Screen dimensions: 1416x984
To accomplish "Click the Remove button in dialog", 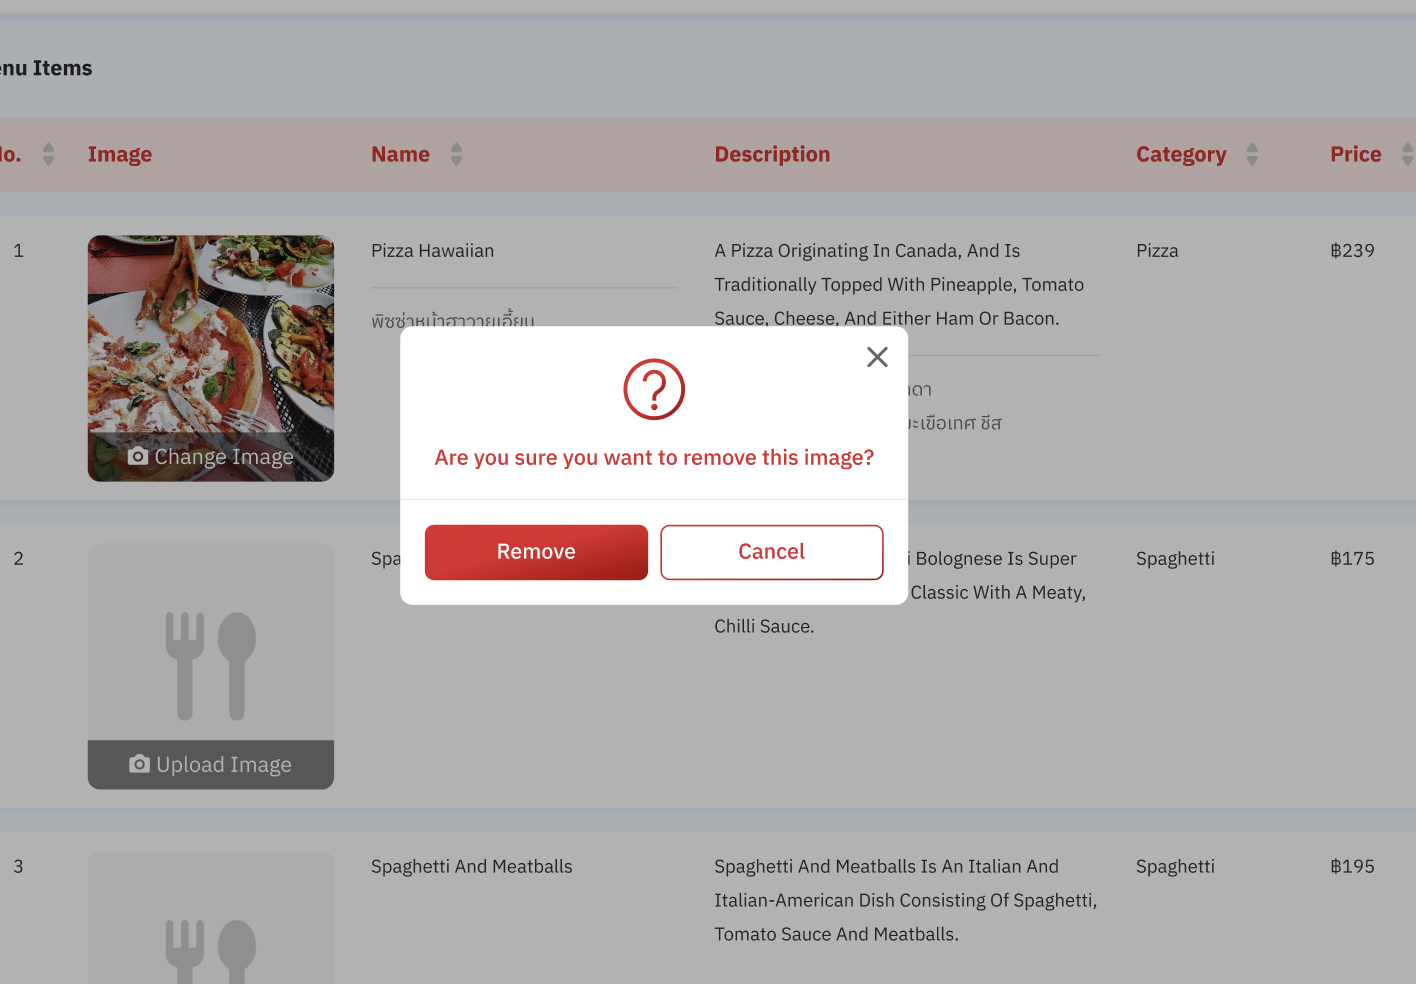I will pyautogui.click(x=536, y=552).
